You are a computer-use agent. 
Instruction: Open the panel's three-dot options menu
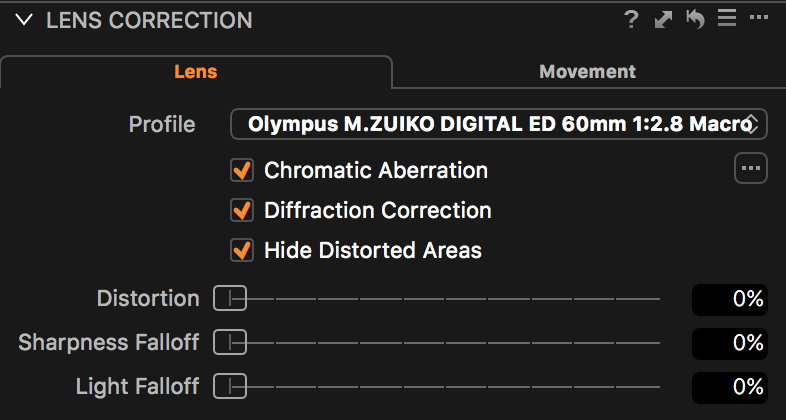tap(759, 20)
